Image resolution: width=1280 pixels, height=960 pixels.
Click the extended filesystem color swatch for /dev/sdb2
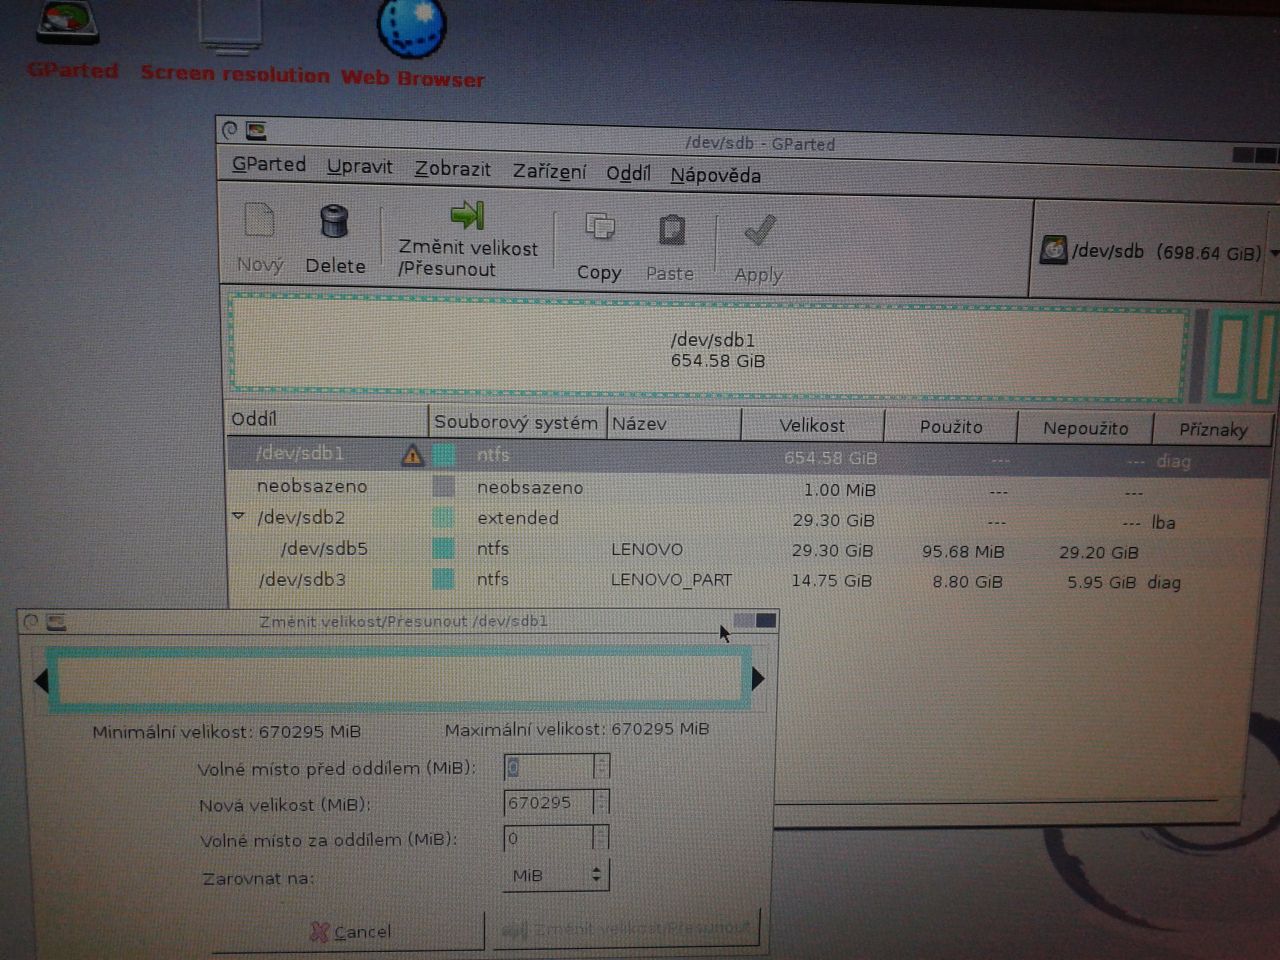click(443, 518)
